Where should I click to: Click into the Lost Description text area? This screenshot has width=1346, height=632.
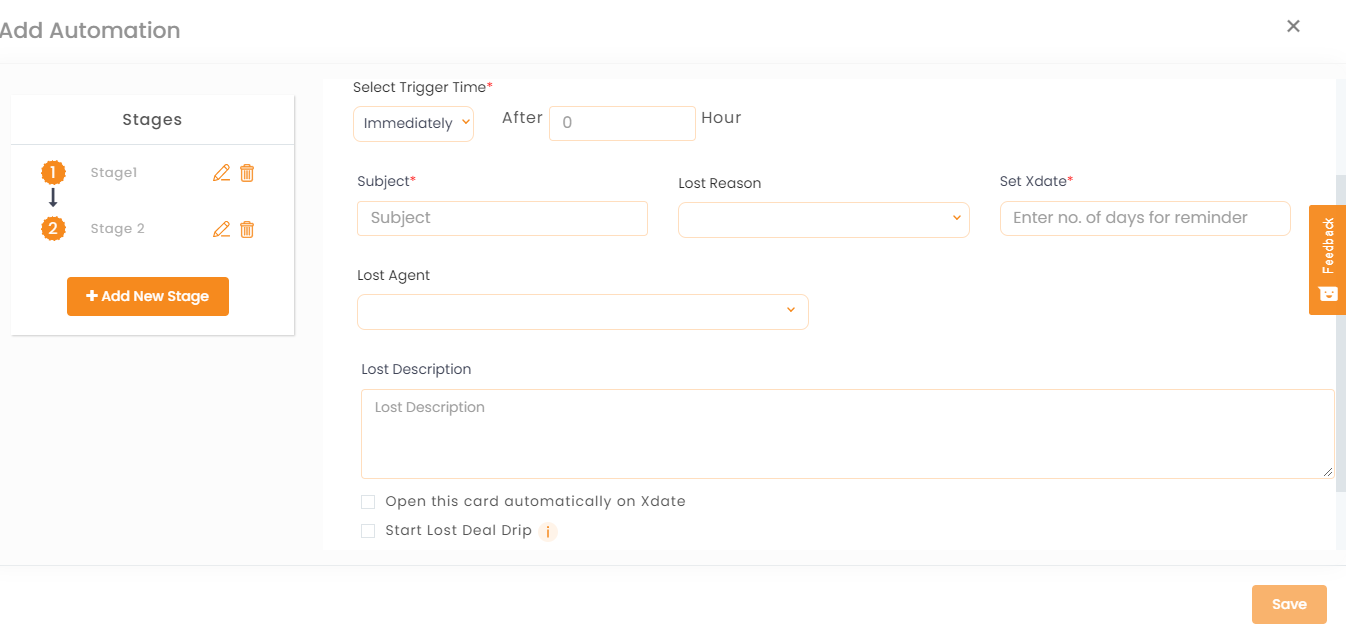point(847,434)
